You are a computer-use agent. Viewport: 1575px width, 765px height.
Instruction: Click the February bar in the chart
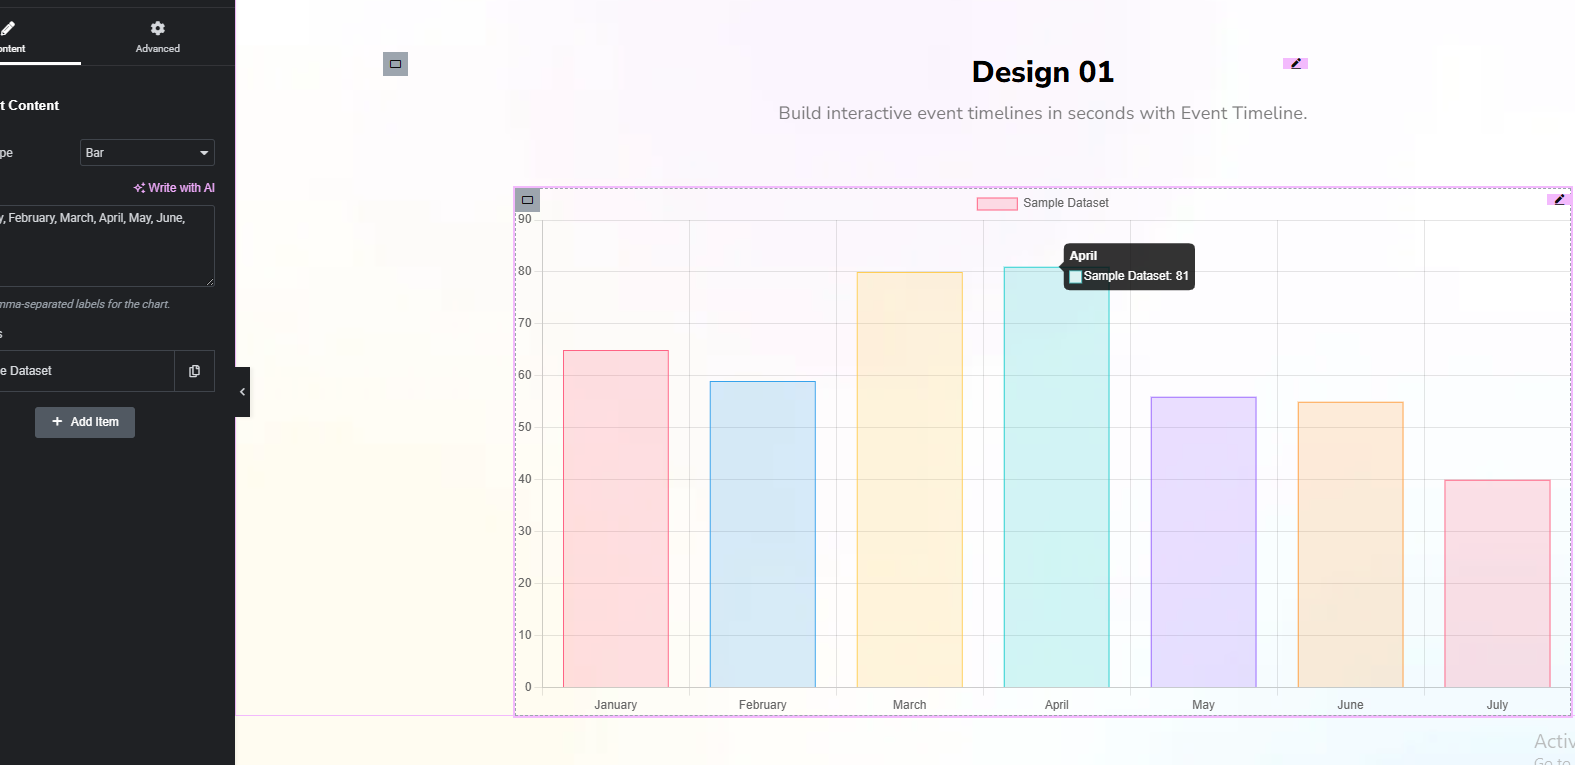[x=763, y=534]
